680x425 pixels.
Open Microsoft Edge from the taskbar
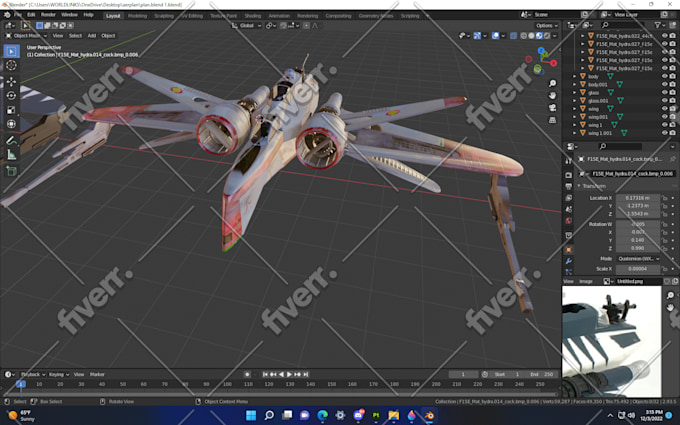tap(322, 415)
